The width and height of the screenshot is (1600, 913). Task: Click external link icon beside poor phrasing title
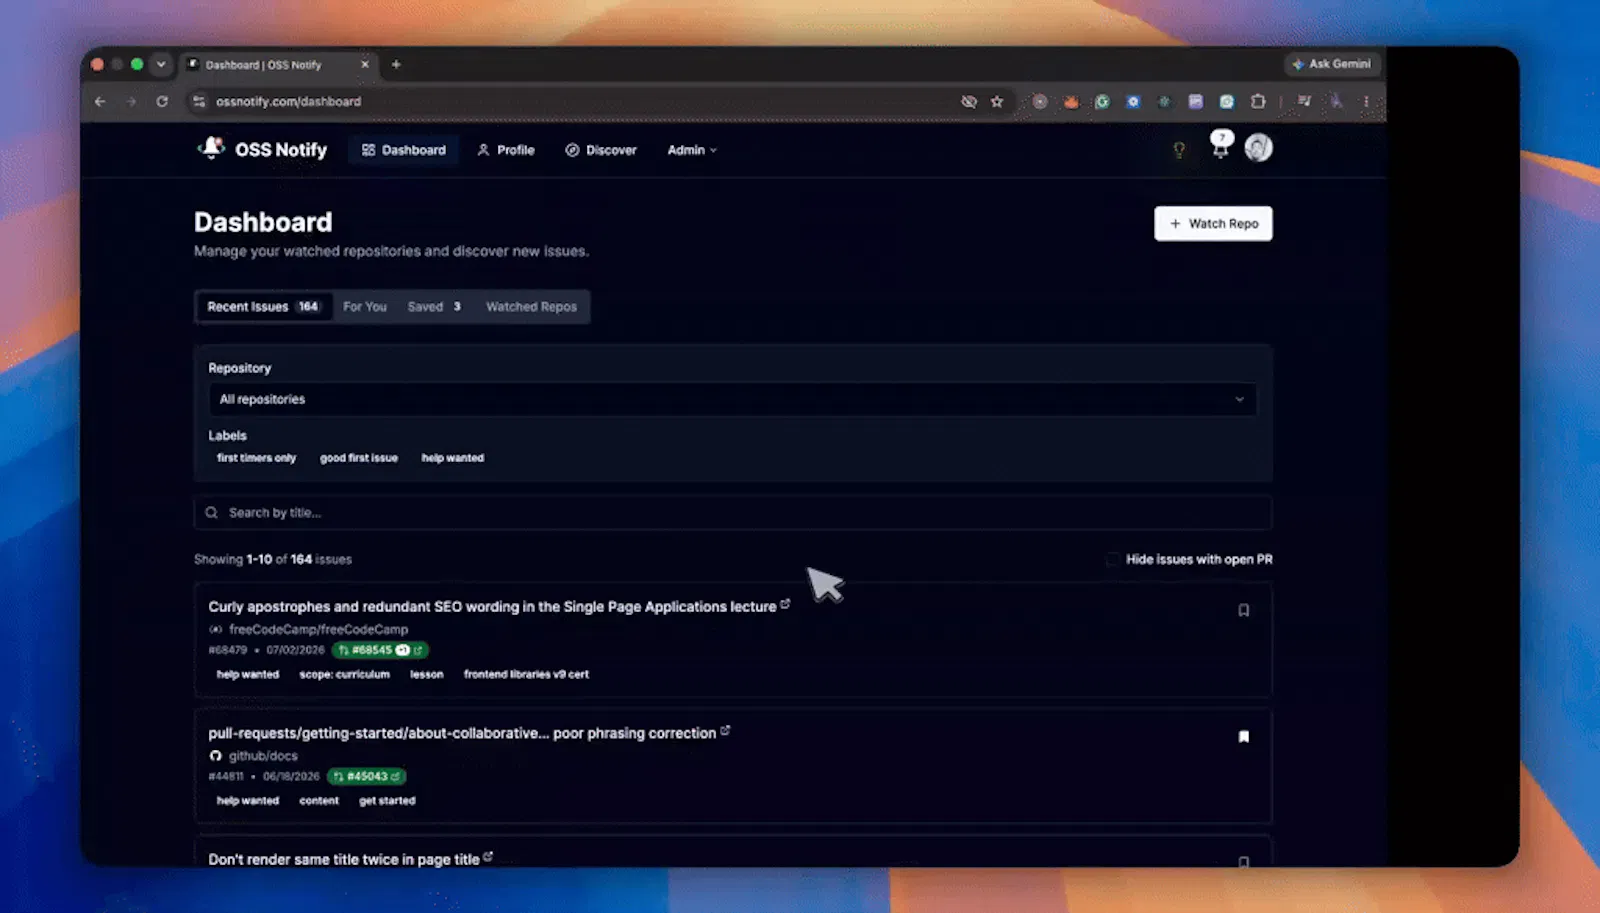point(725,731)
